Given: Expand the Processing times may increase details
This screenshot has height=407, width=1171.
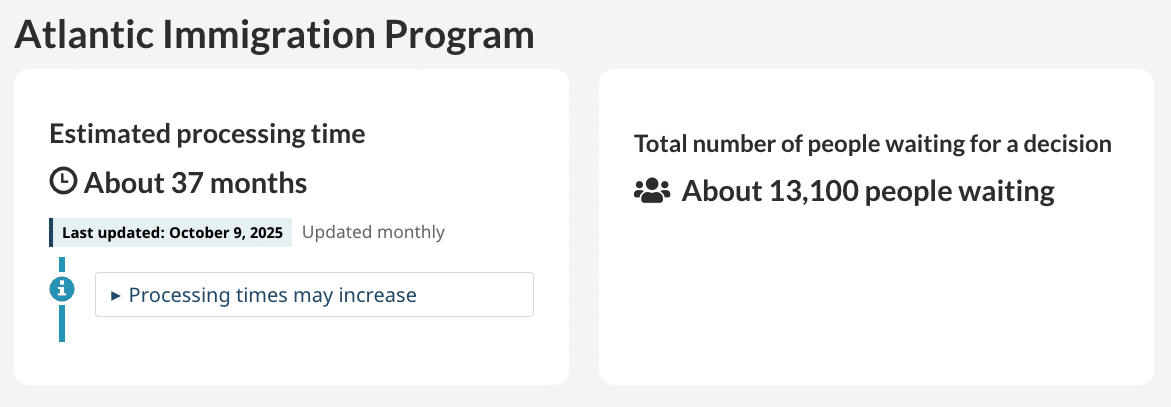Looking at the screenshot, I should (x=313, y=295).
